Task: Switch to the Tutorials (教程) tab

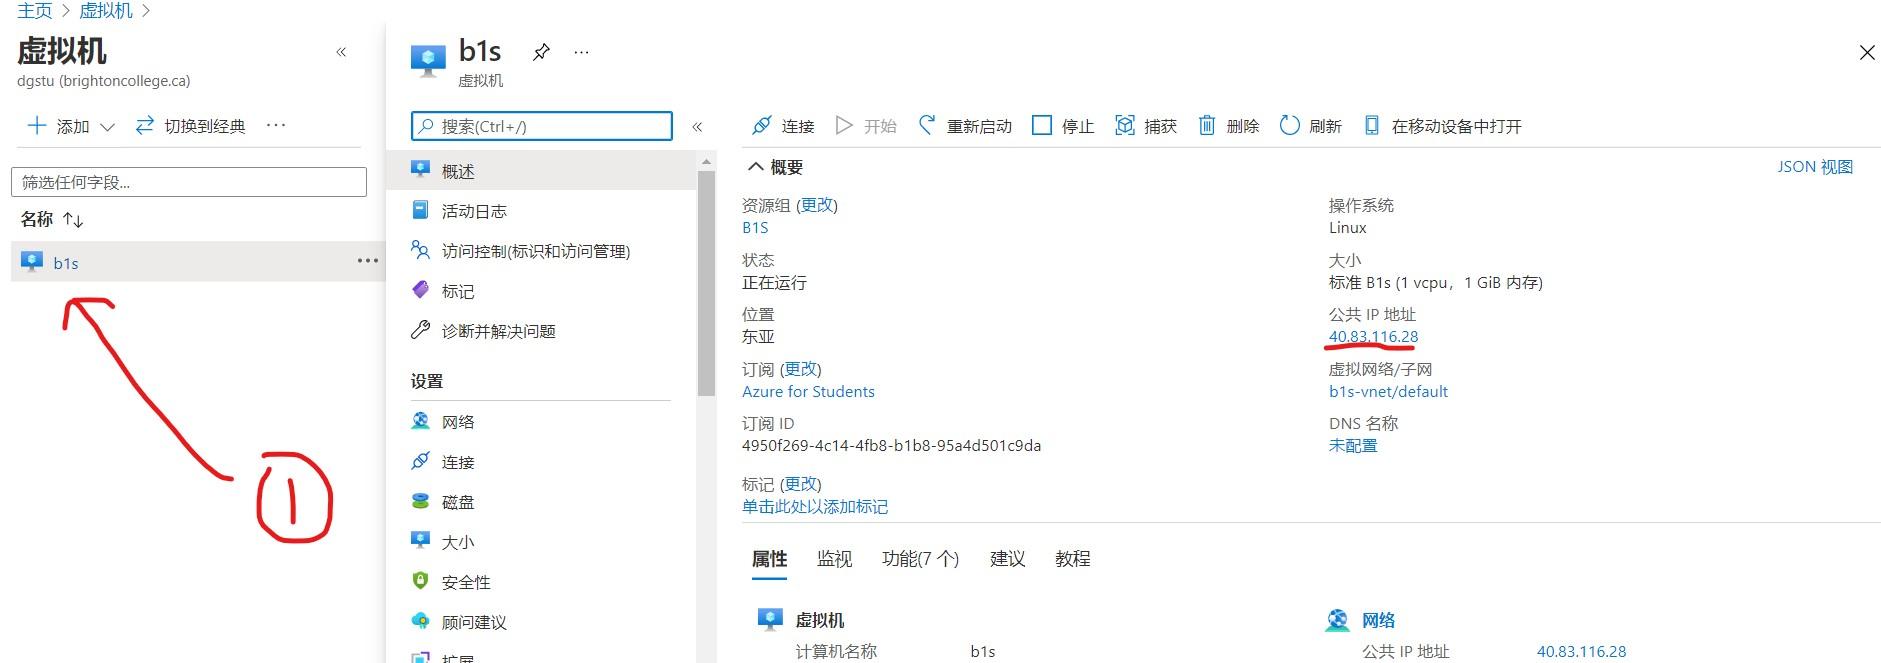Action: point(1072,559)
